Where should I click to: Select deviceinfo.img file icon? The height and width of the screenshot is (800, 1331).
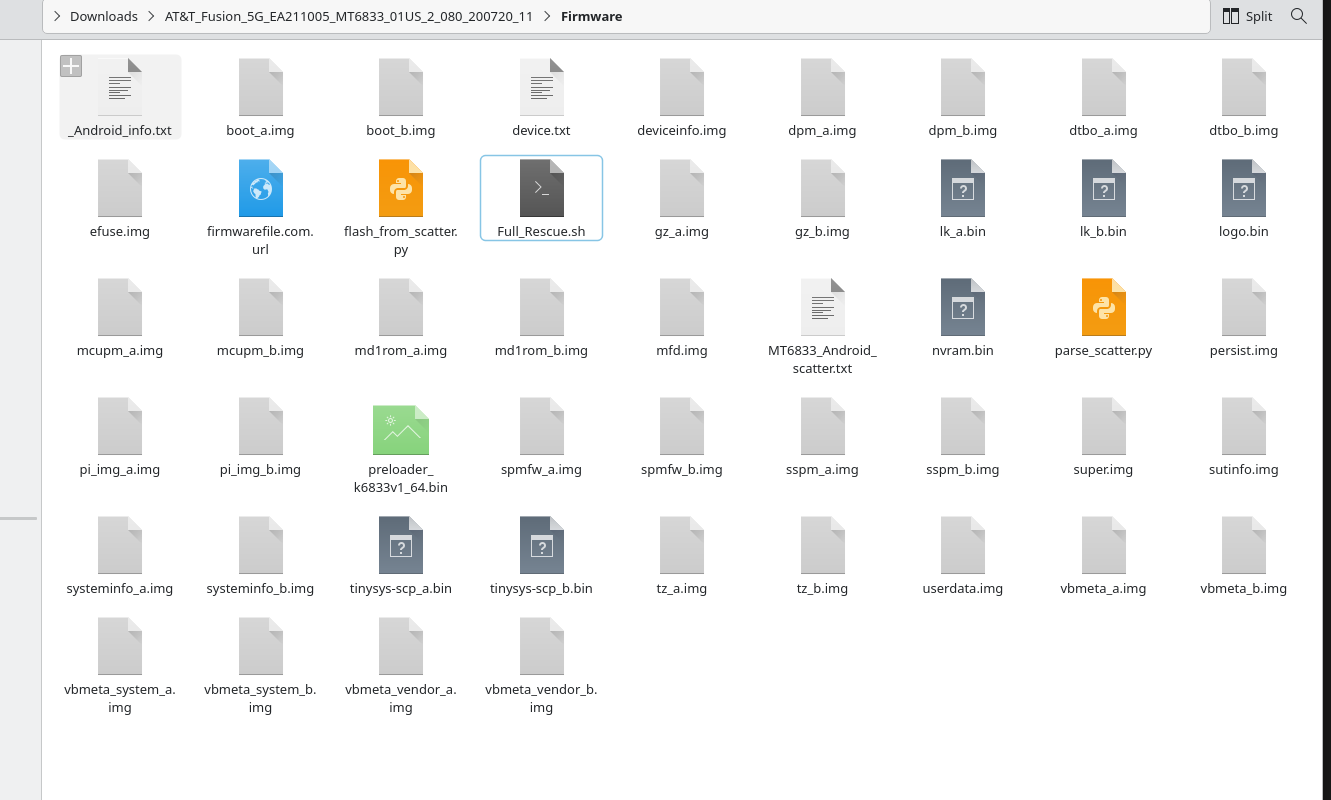[682, 87]
